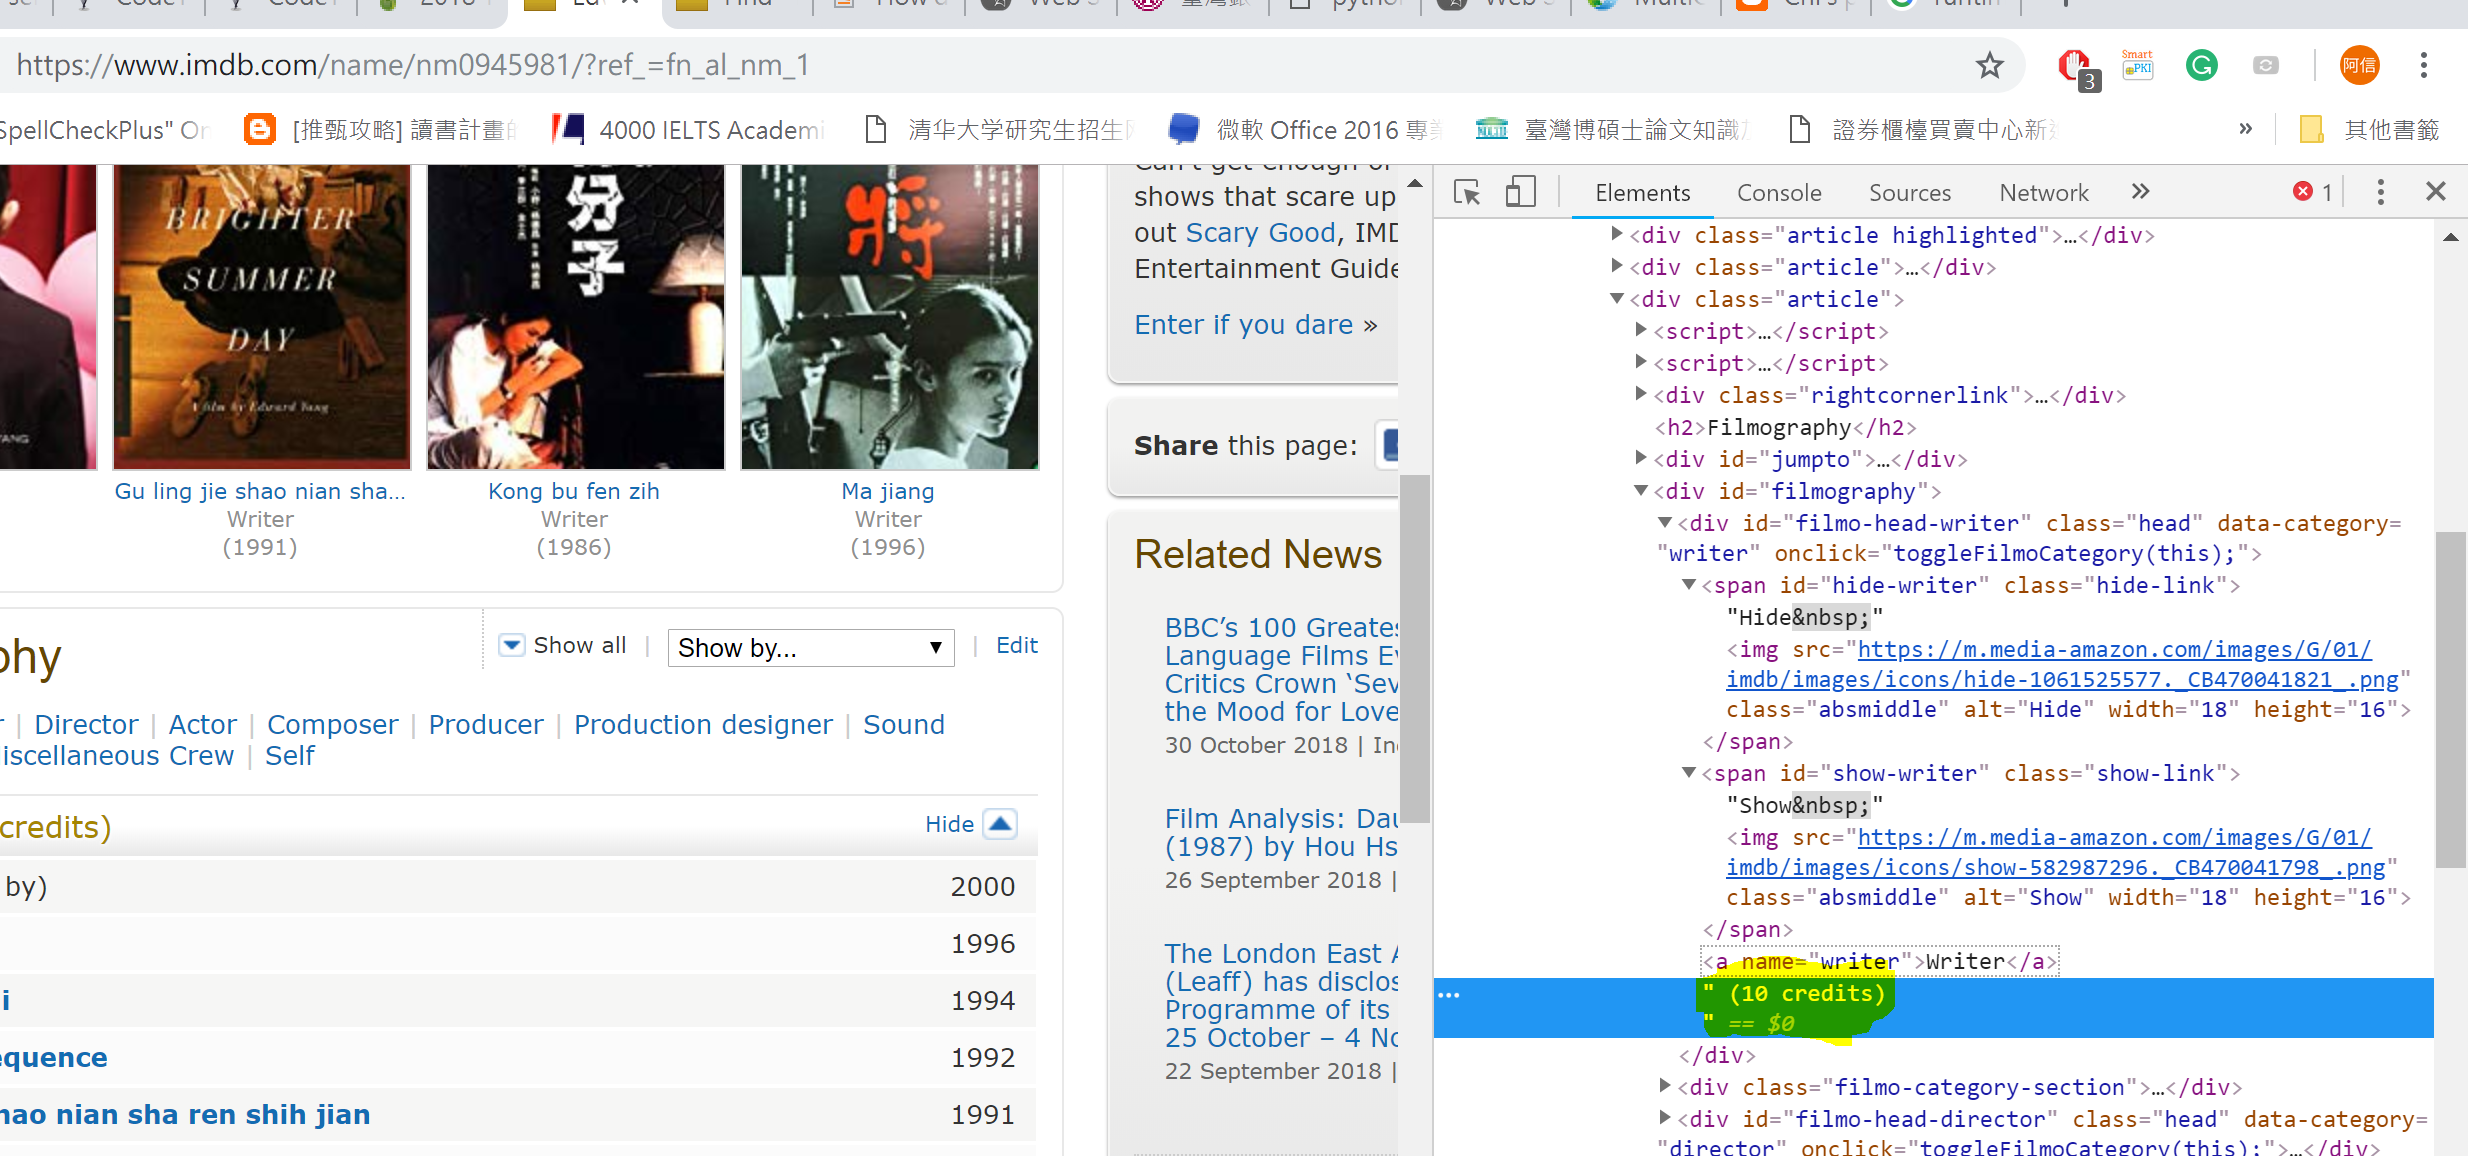Open the Smart PKI extension icon
2468x1156 pixels.
(x=2137, y=65)
